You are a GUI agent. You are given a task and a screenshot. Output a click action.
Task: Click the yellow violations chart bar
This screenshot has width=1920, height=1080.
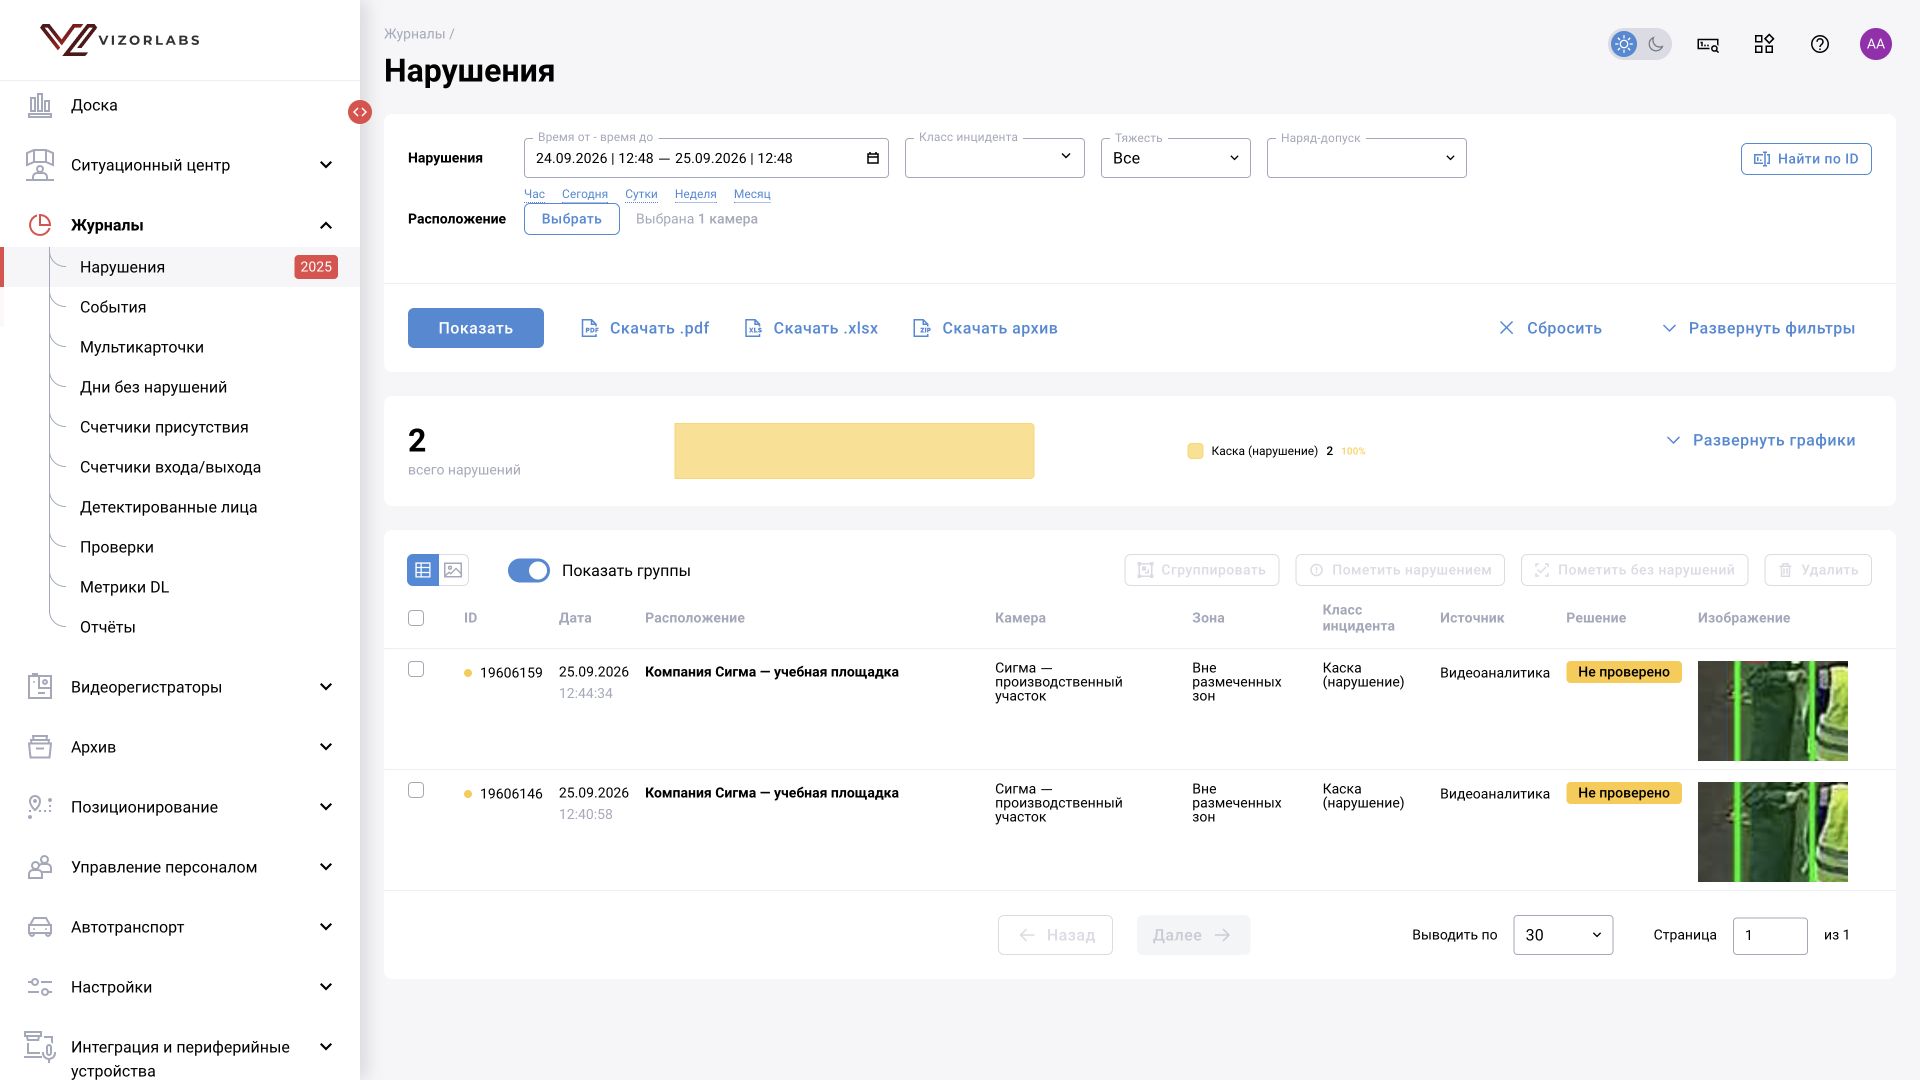point(854,451)
